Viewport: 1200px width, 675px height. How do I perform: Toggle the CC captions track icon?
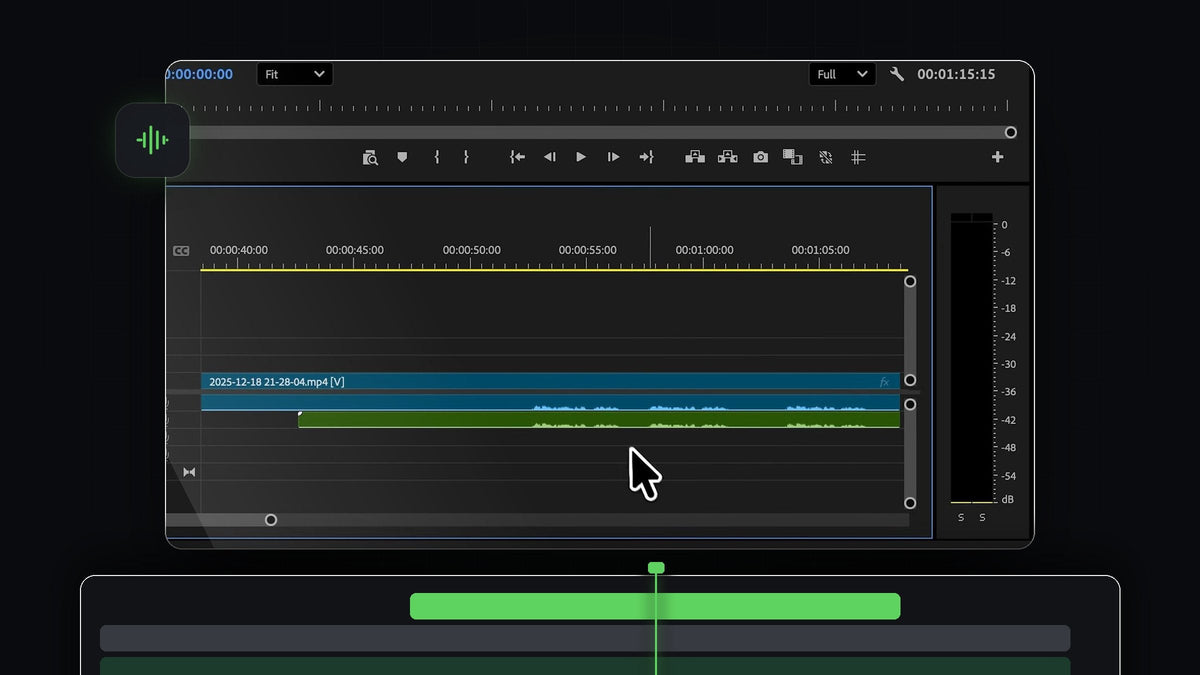[181, 251]
